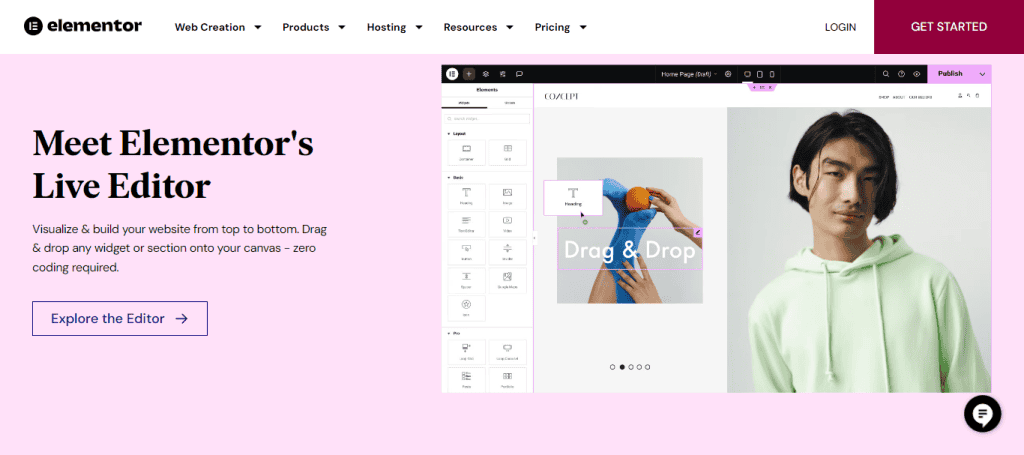Expand the Web Creation dropdown menu

pos(218,27)
